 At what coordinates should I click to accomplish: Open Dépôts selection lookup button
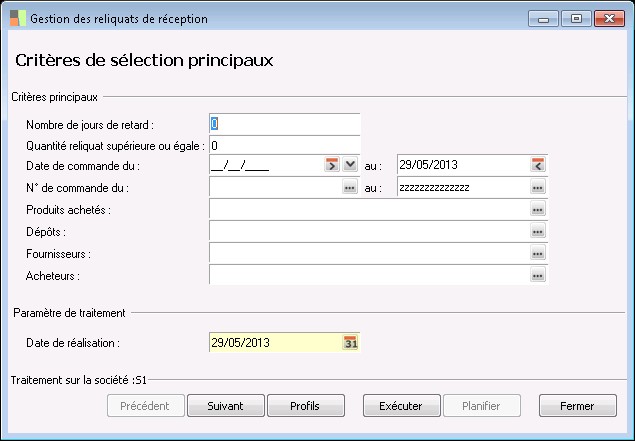pos(537,231)
